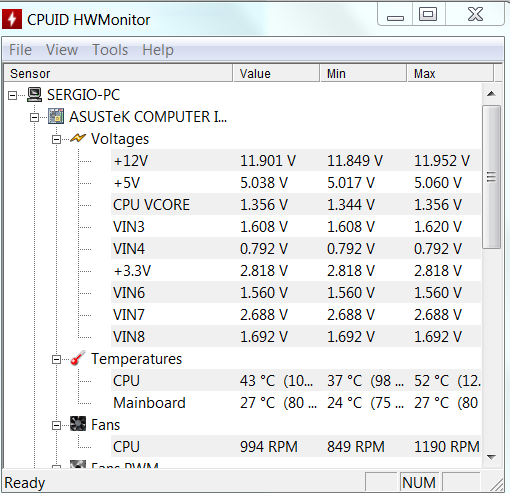Select the VIN7 sensor row
The width and height of the screenshot is (510, 493).
click(x=296, y=314)
